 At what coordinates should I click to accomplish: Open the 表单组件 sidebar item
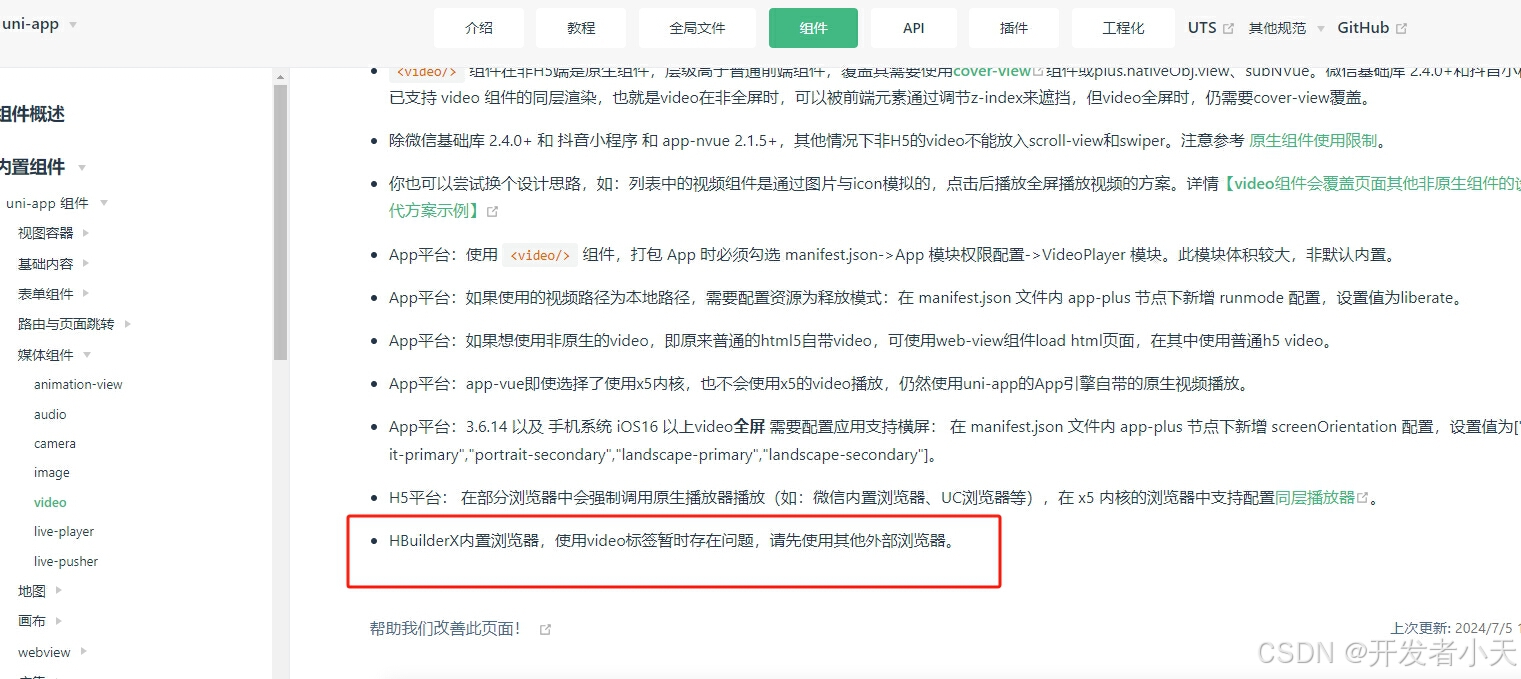pyautogui.click(x=46, y=293)
